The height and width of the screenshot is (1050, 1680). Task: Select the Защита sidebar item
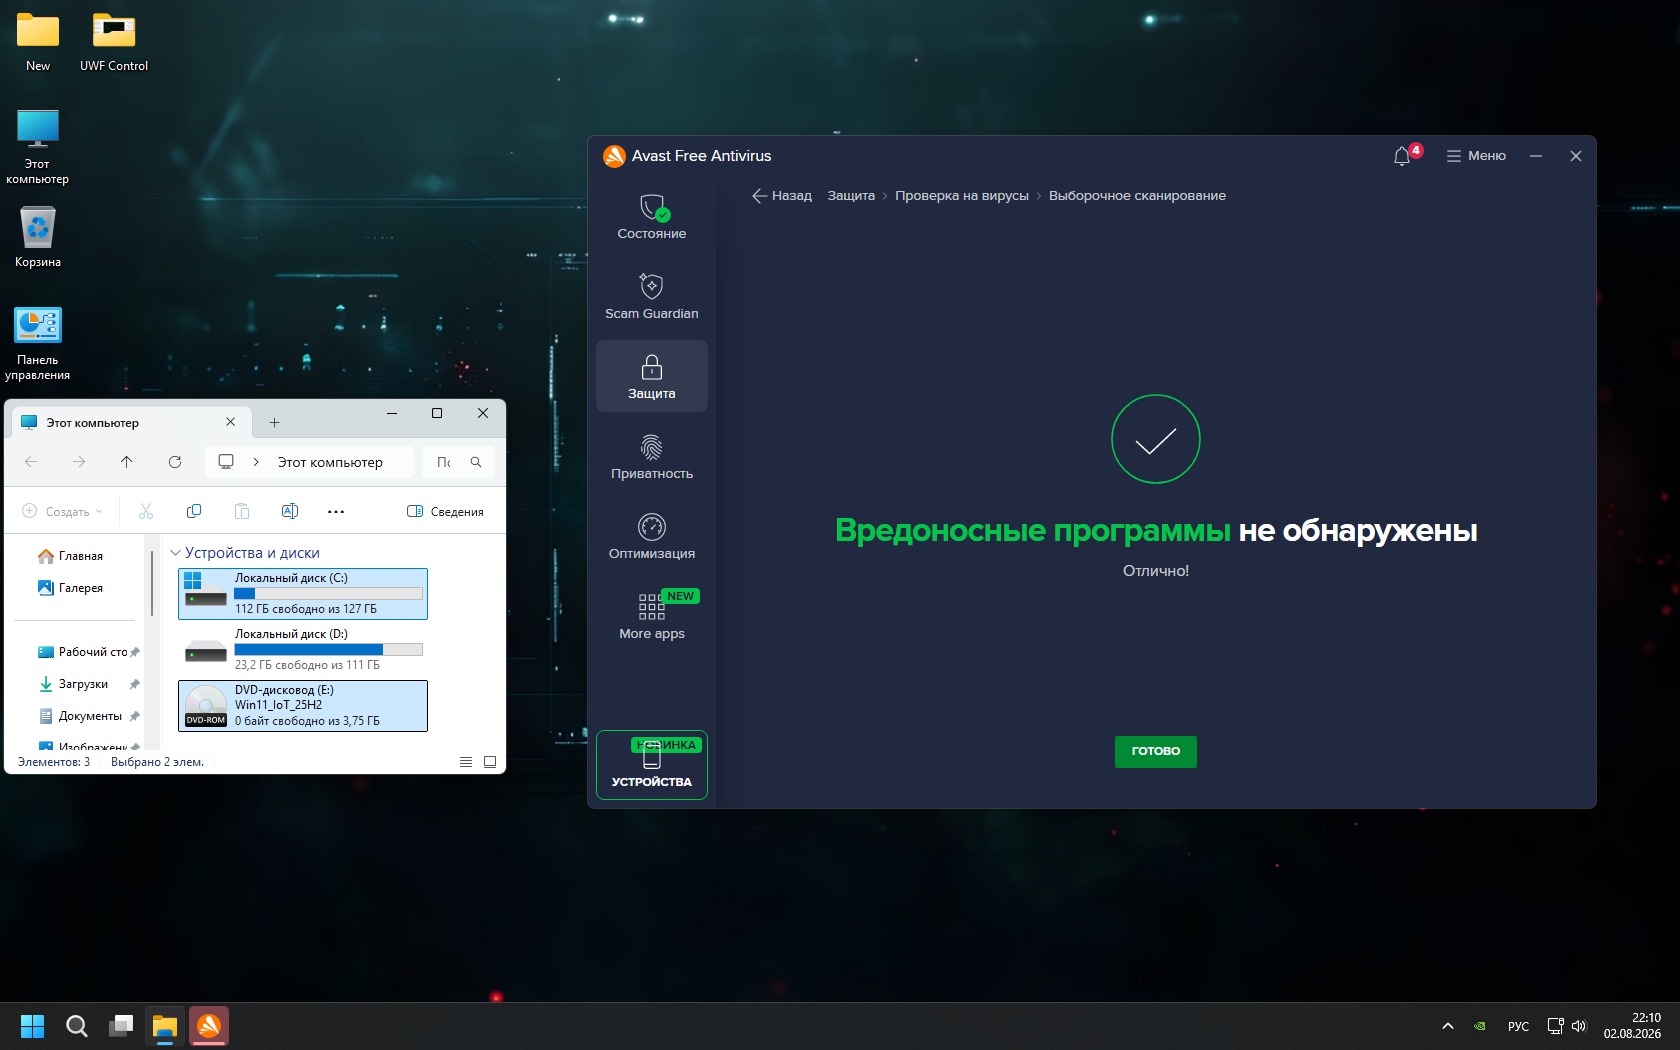pyautogui.click(x=652, y=376)
